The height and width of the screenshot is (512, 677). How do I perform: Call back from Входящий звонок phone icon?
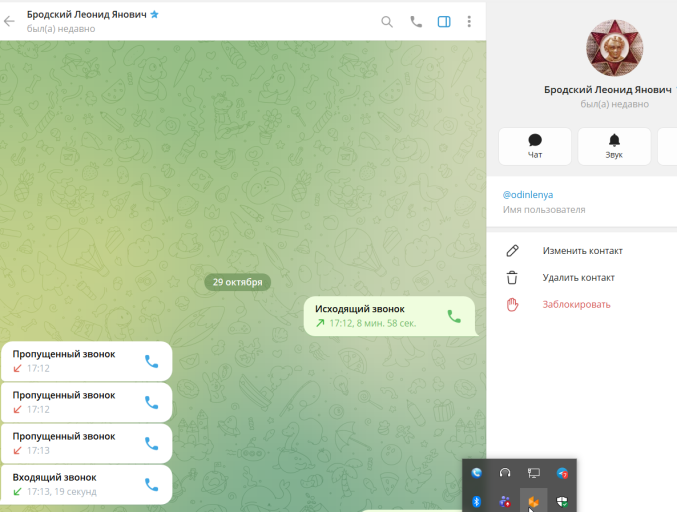(151, 484)
